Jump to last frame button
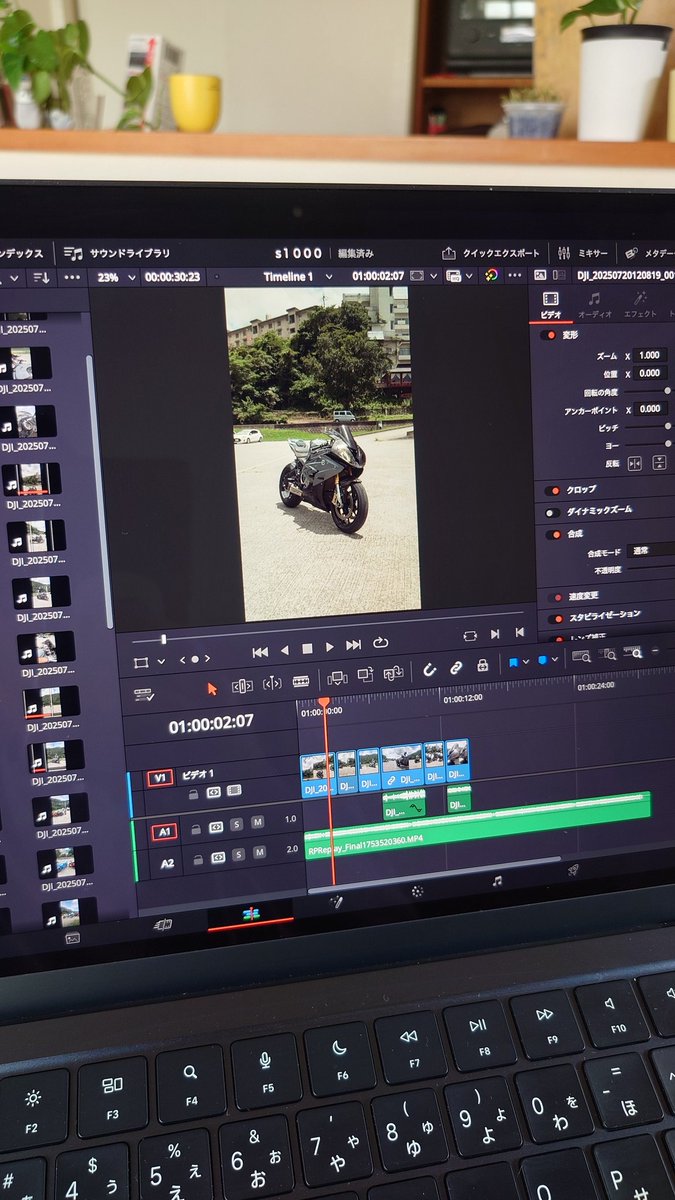This screenshot has width=675, height=1200. (353, 645)
